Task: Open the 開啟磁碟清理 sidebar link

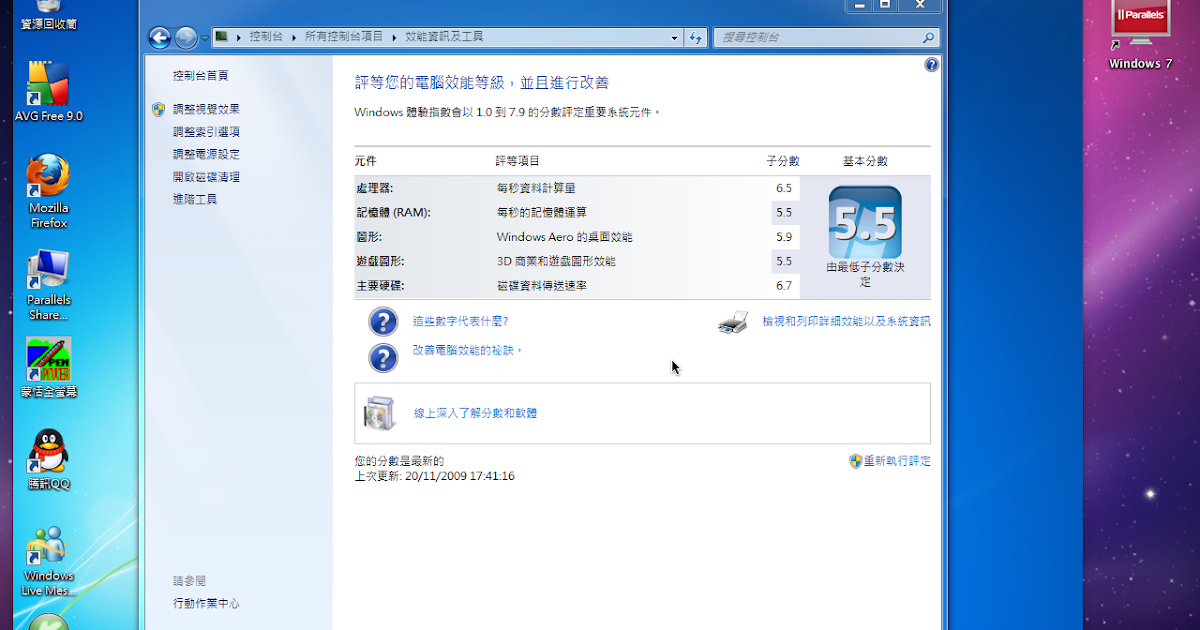Action: (x=206, y=177)
